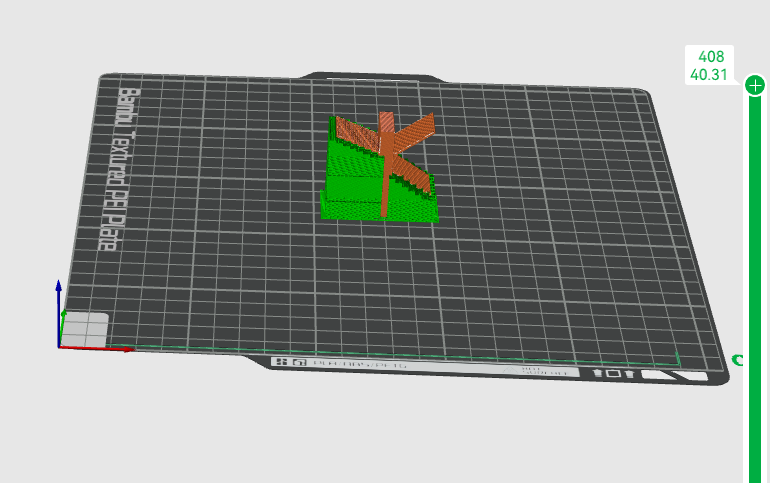This screenshot has height=483, width=770.
Task: Click the layer value label showing 408
Action: pos(711,56)
